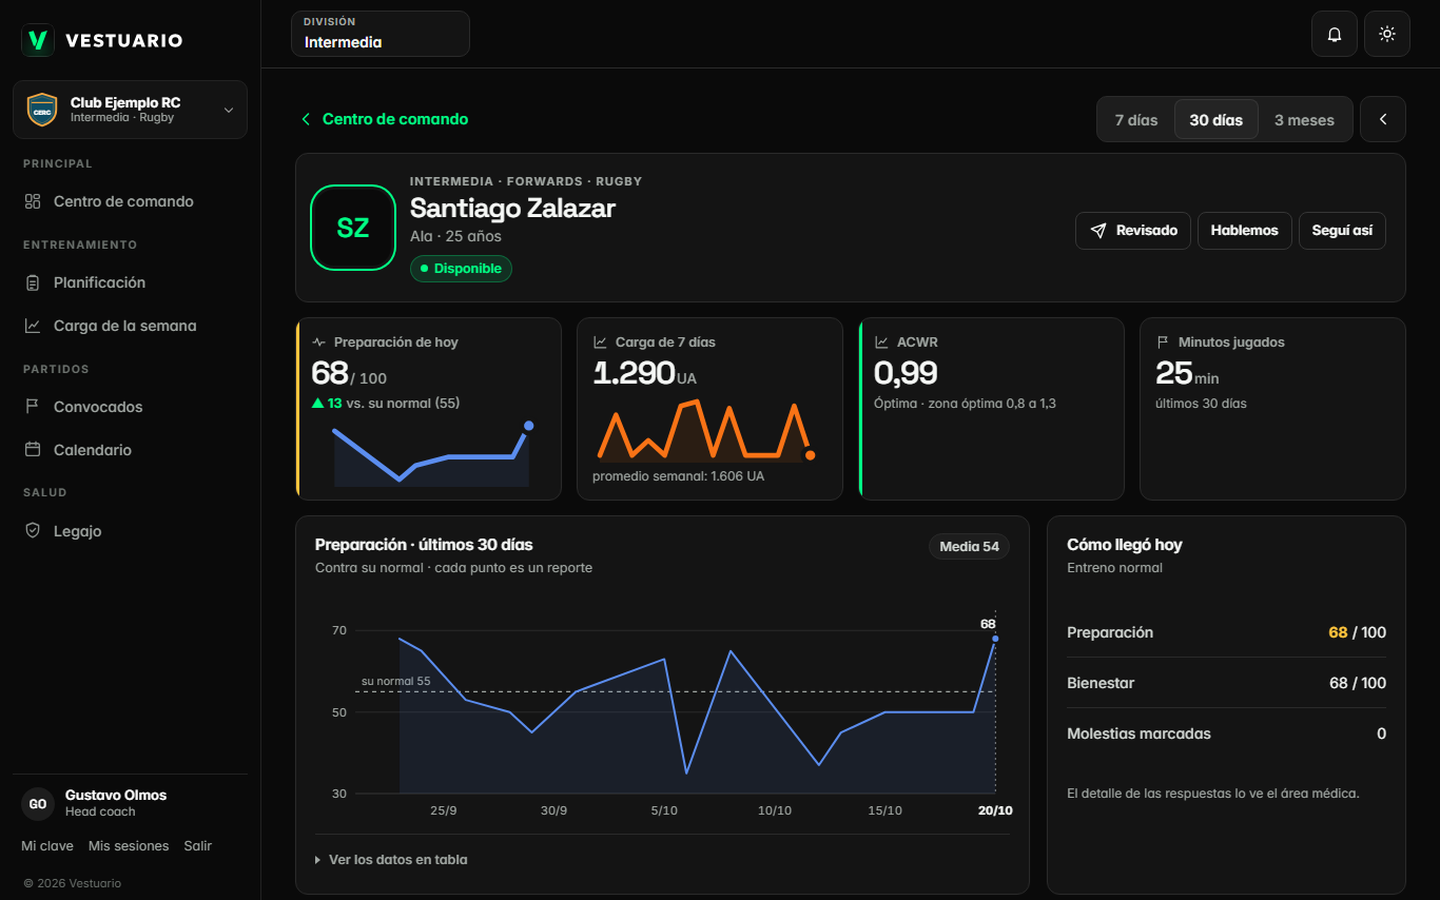Click the Media 54 badge
This screenshot has width=1440, height=900.
tap(969, 546)
